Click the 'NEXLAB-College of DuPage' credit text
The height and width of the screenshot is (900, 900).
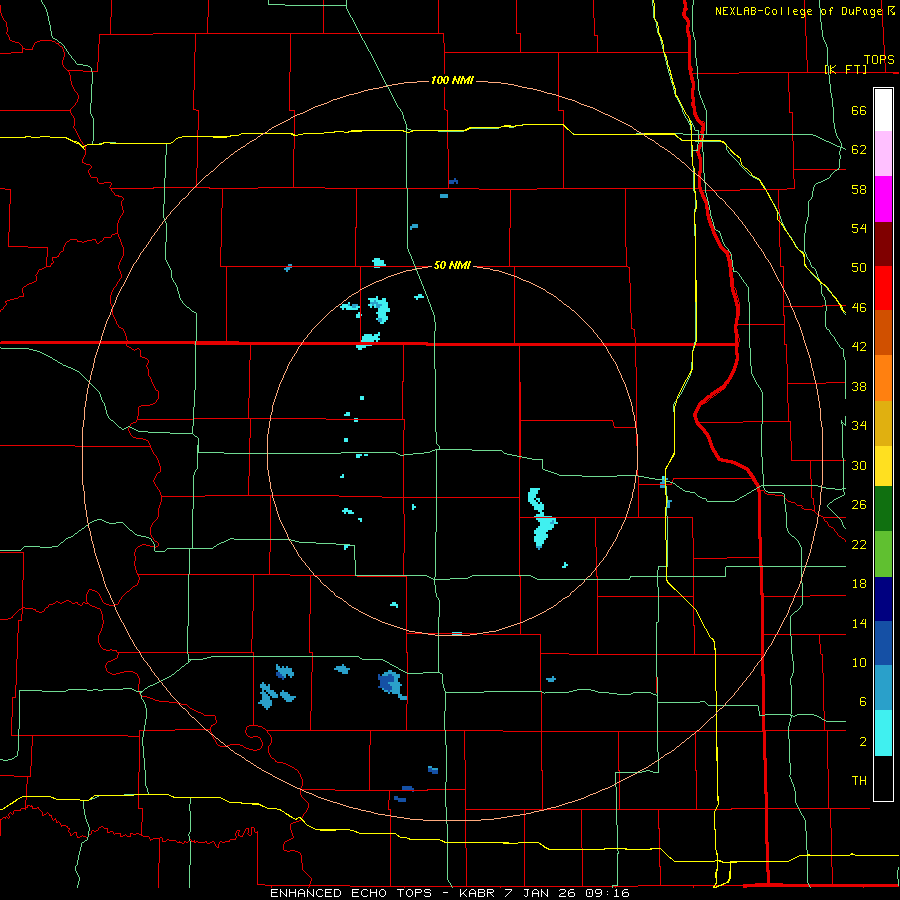pos(799,11)
